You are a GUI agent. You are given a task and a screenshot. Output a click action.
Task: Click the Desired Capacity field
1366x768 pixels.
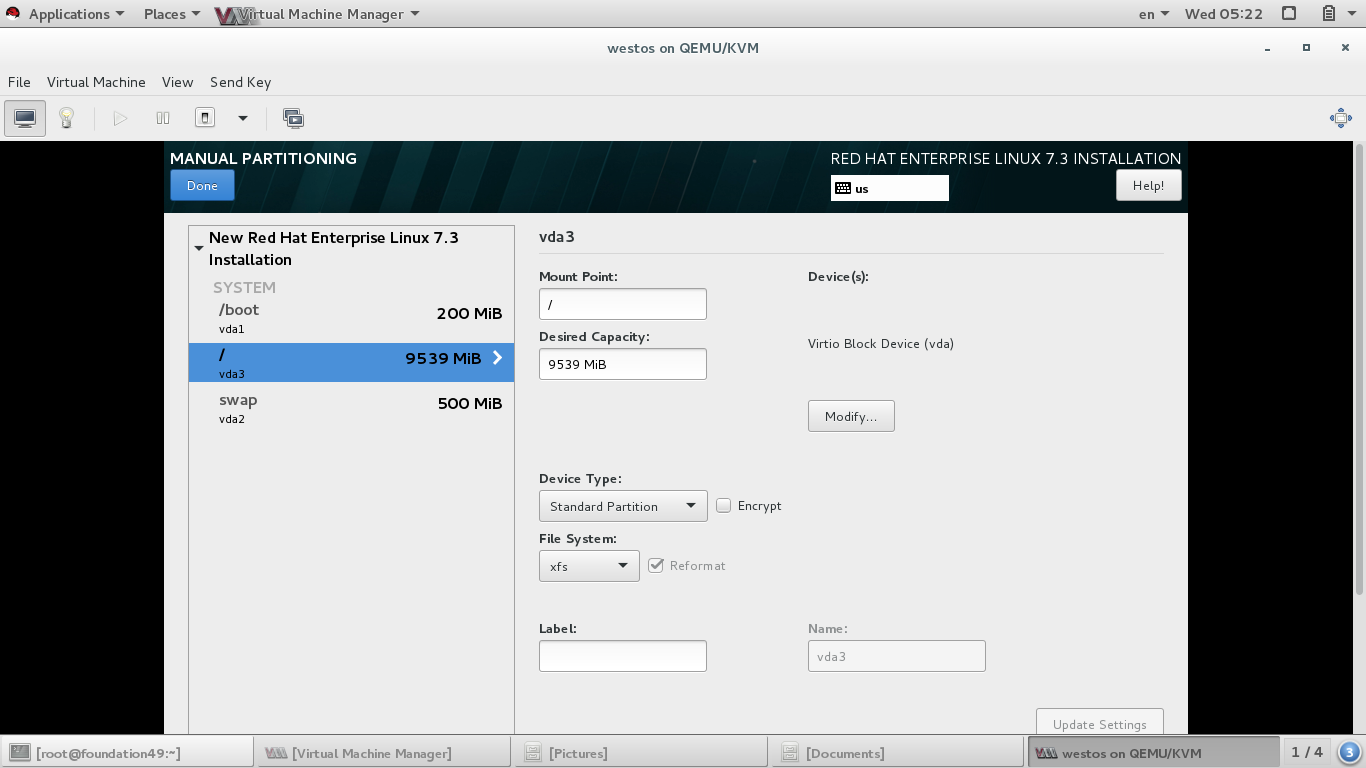(x=622, y=364)
